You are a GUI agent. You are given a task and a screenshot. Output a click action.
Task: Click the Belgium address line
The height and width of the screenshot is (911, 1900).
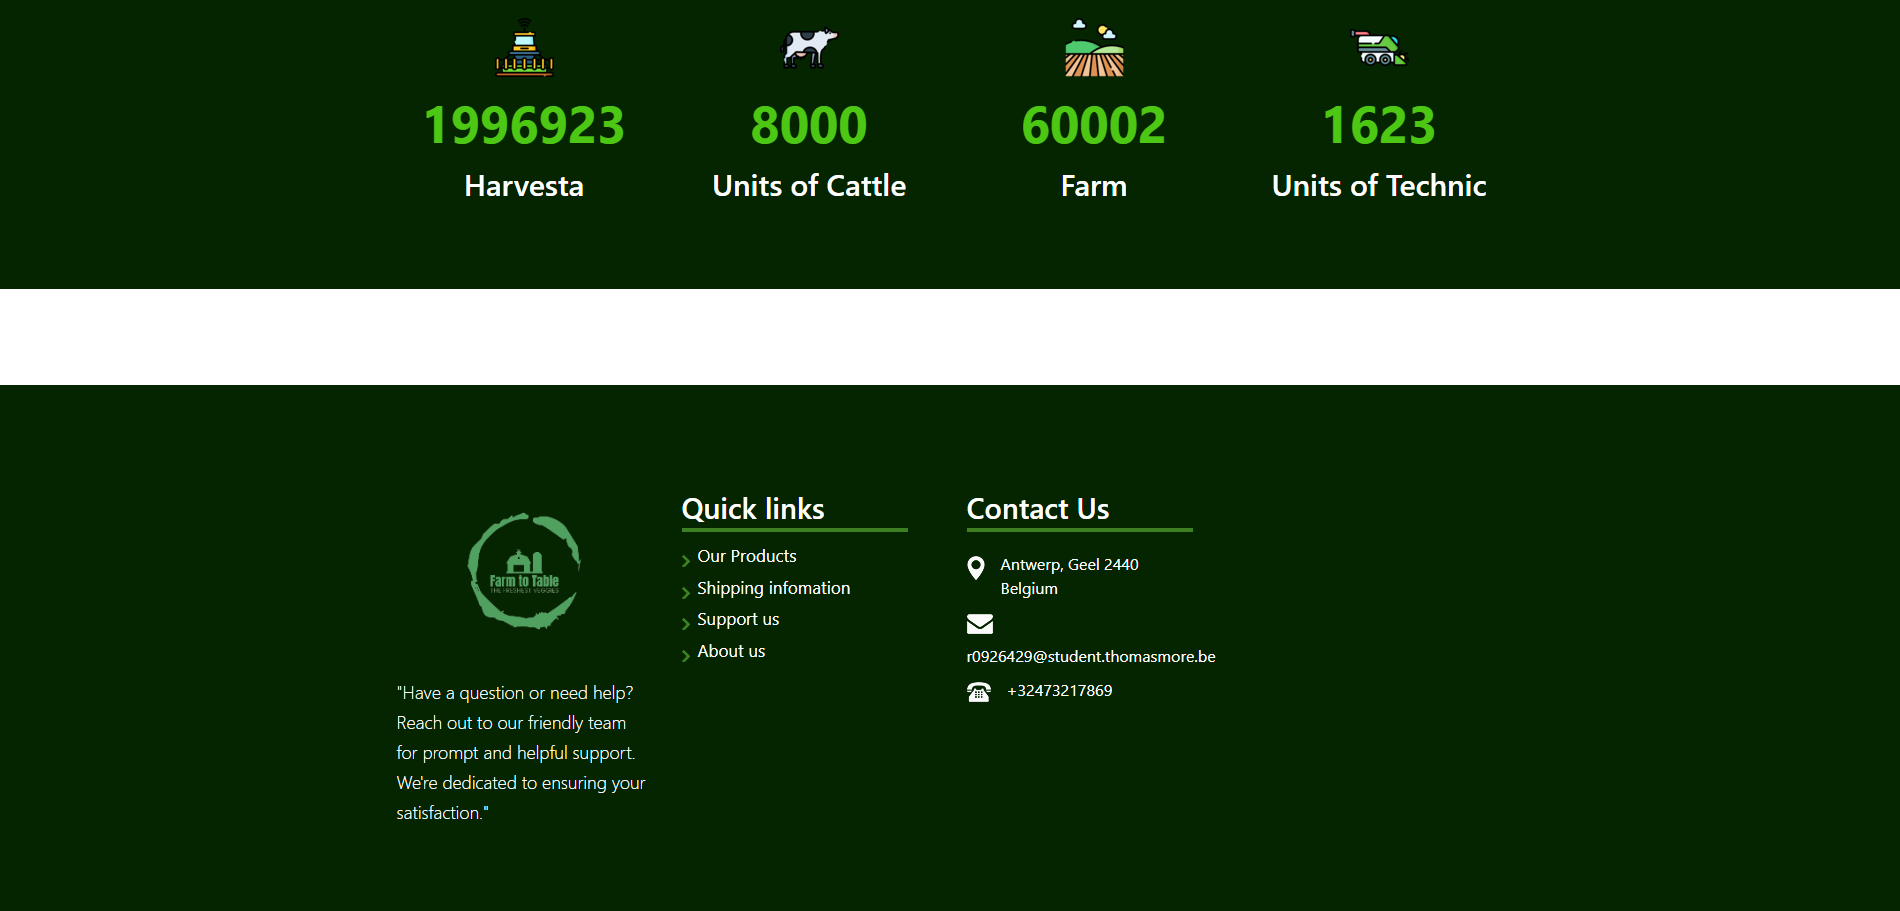(1029, 589)
